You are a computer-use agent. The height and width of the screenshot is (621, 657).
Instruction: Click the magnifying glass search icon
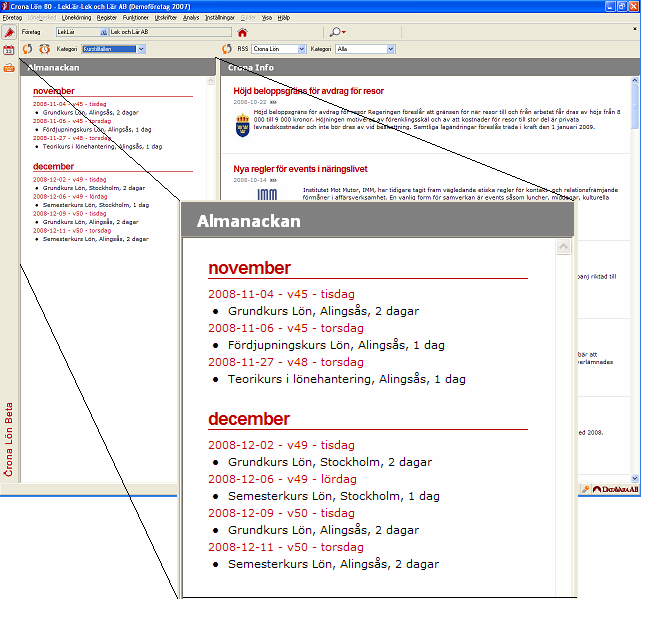coord(335,32)
